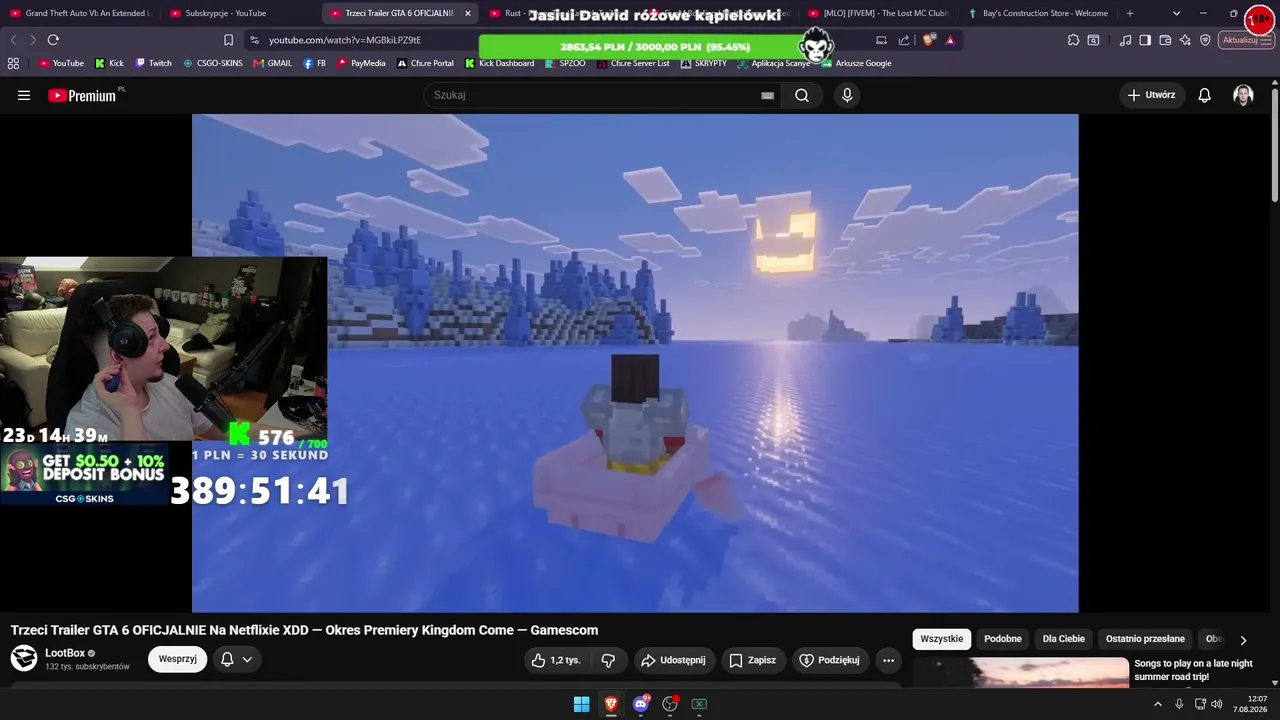Open Discord from the taskbar
Viewport: 1280px width, 720px height.
click(x=641, y=704)
